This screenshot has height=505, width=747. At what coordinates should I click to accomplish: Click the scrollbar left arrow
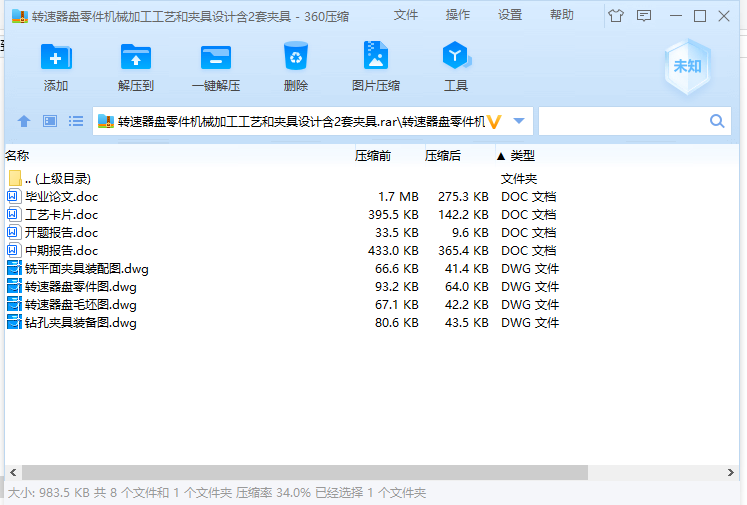(13, 473)
